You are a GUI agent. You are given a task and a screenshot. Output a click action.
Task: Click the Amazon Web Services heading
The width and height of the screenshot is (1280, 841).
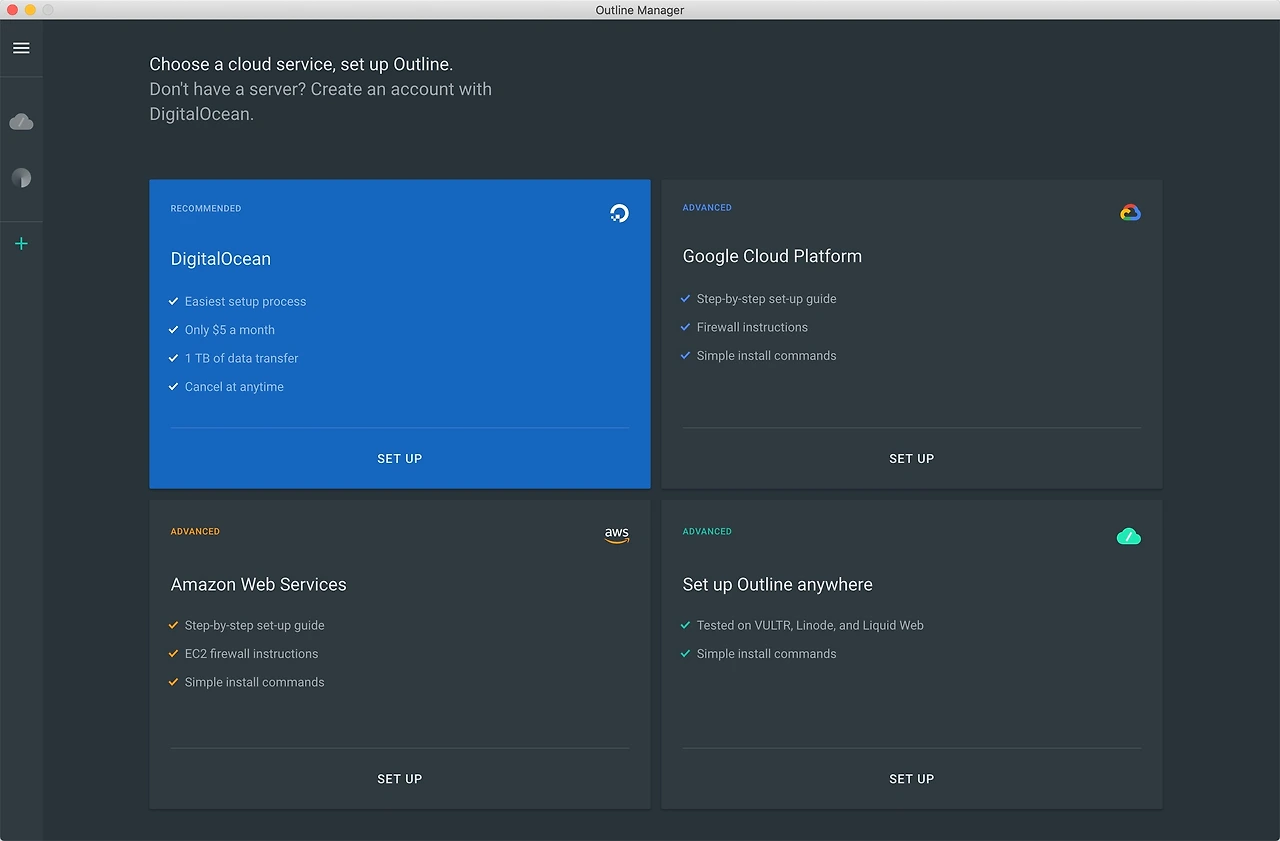coord(259,585)
